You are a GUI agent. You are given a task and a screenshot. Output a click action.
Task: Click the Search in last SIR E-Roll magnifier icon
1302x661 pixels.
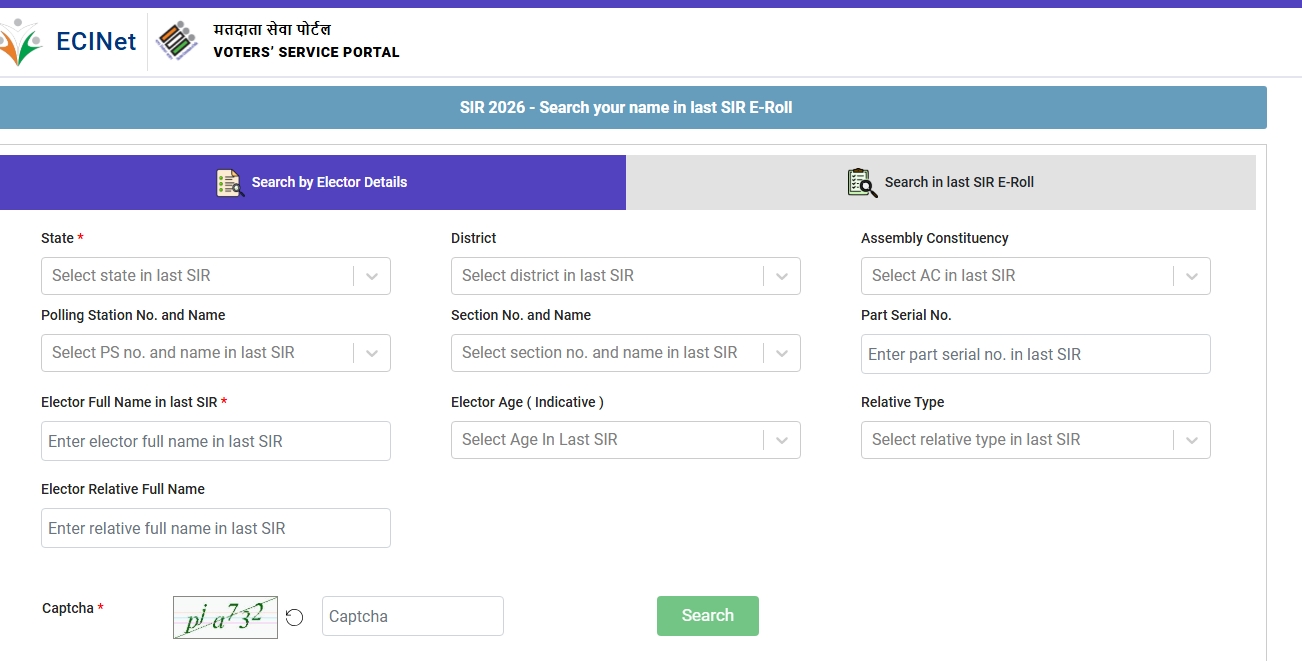[862, 183]
